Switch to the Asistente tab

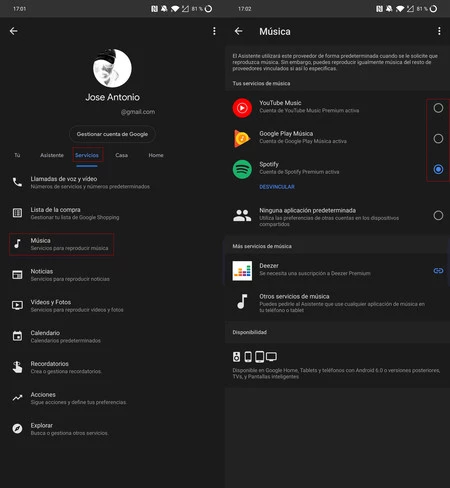[52, 155]
